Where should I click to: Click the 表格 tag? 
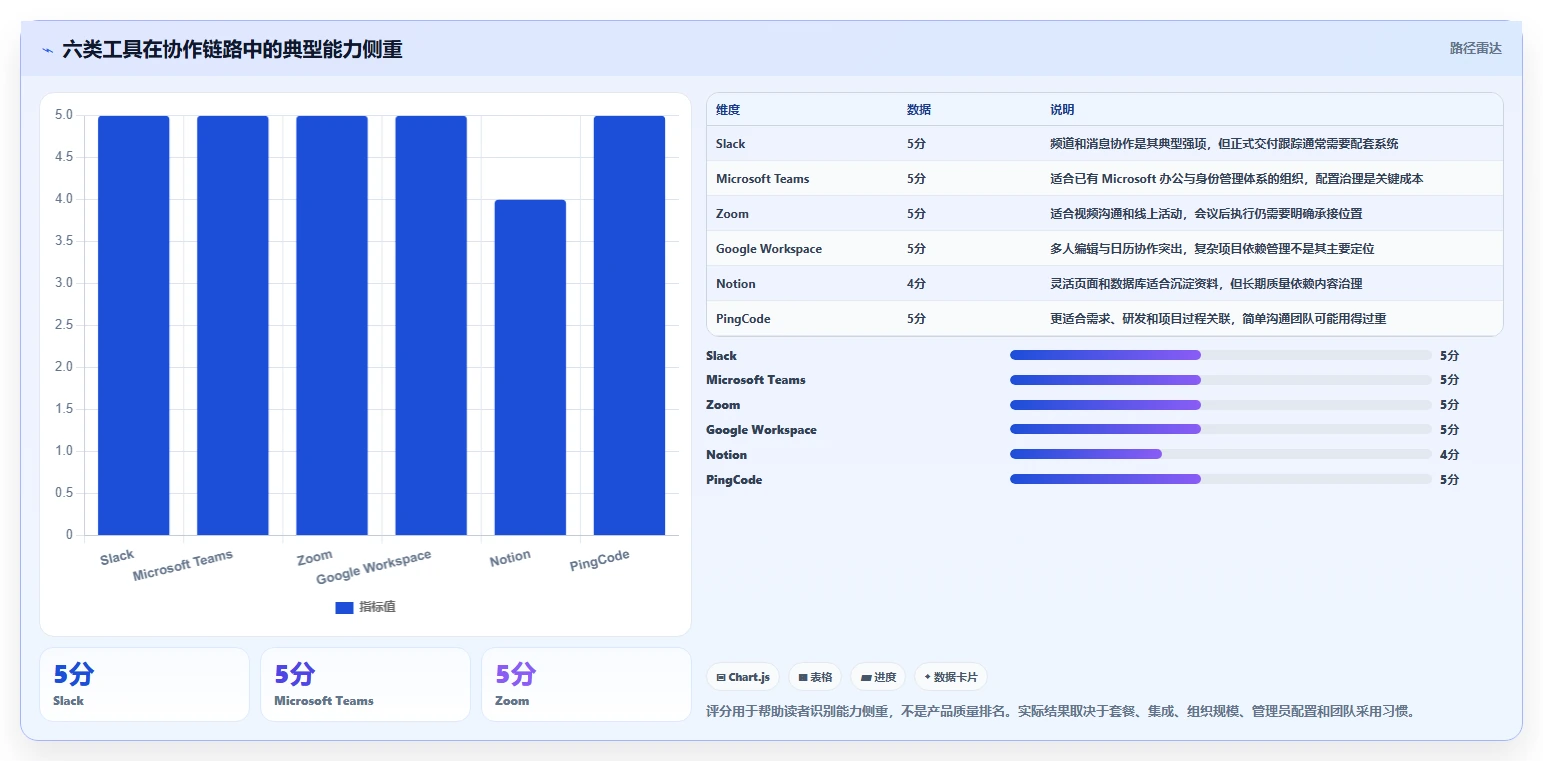click(x=815, y=677)
